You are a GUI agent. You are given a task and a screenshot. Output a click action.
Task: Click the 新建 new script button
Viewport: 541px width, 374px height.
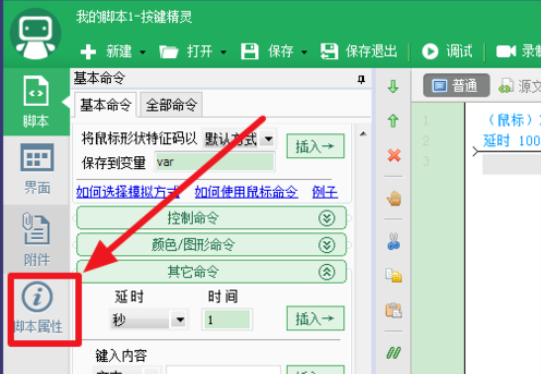point(106,52)
